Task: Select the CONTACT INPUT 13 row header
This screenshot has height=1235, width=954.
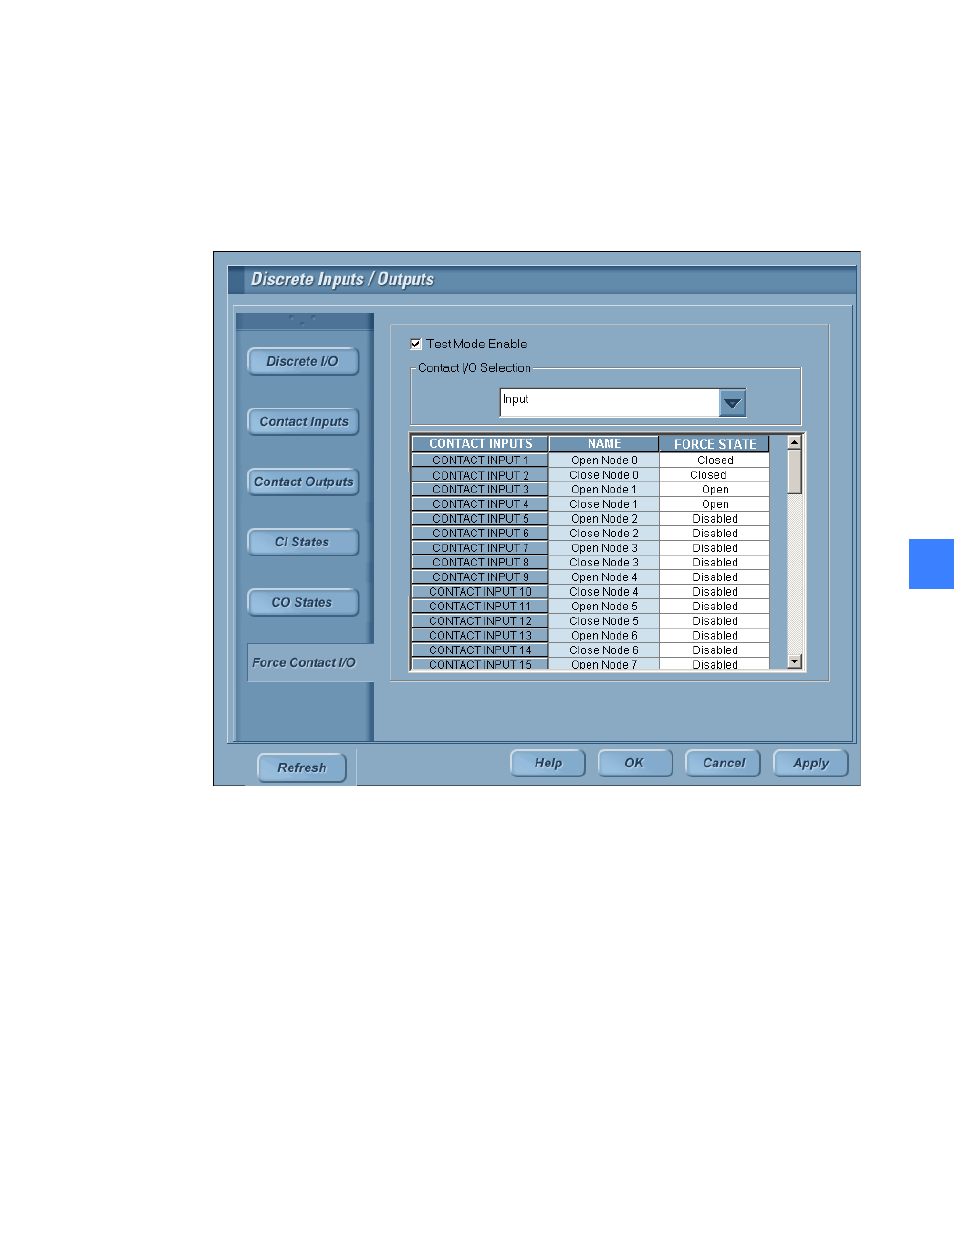Action: click(x=480, y=636)
